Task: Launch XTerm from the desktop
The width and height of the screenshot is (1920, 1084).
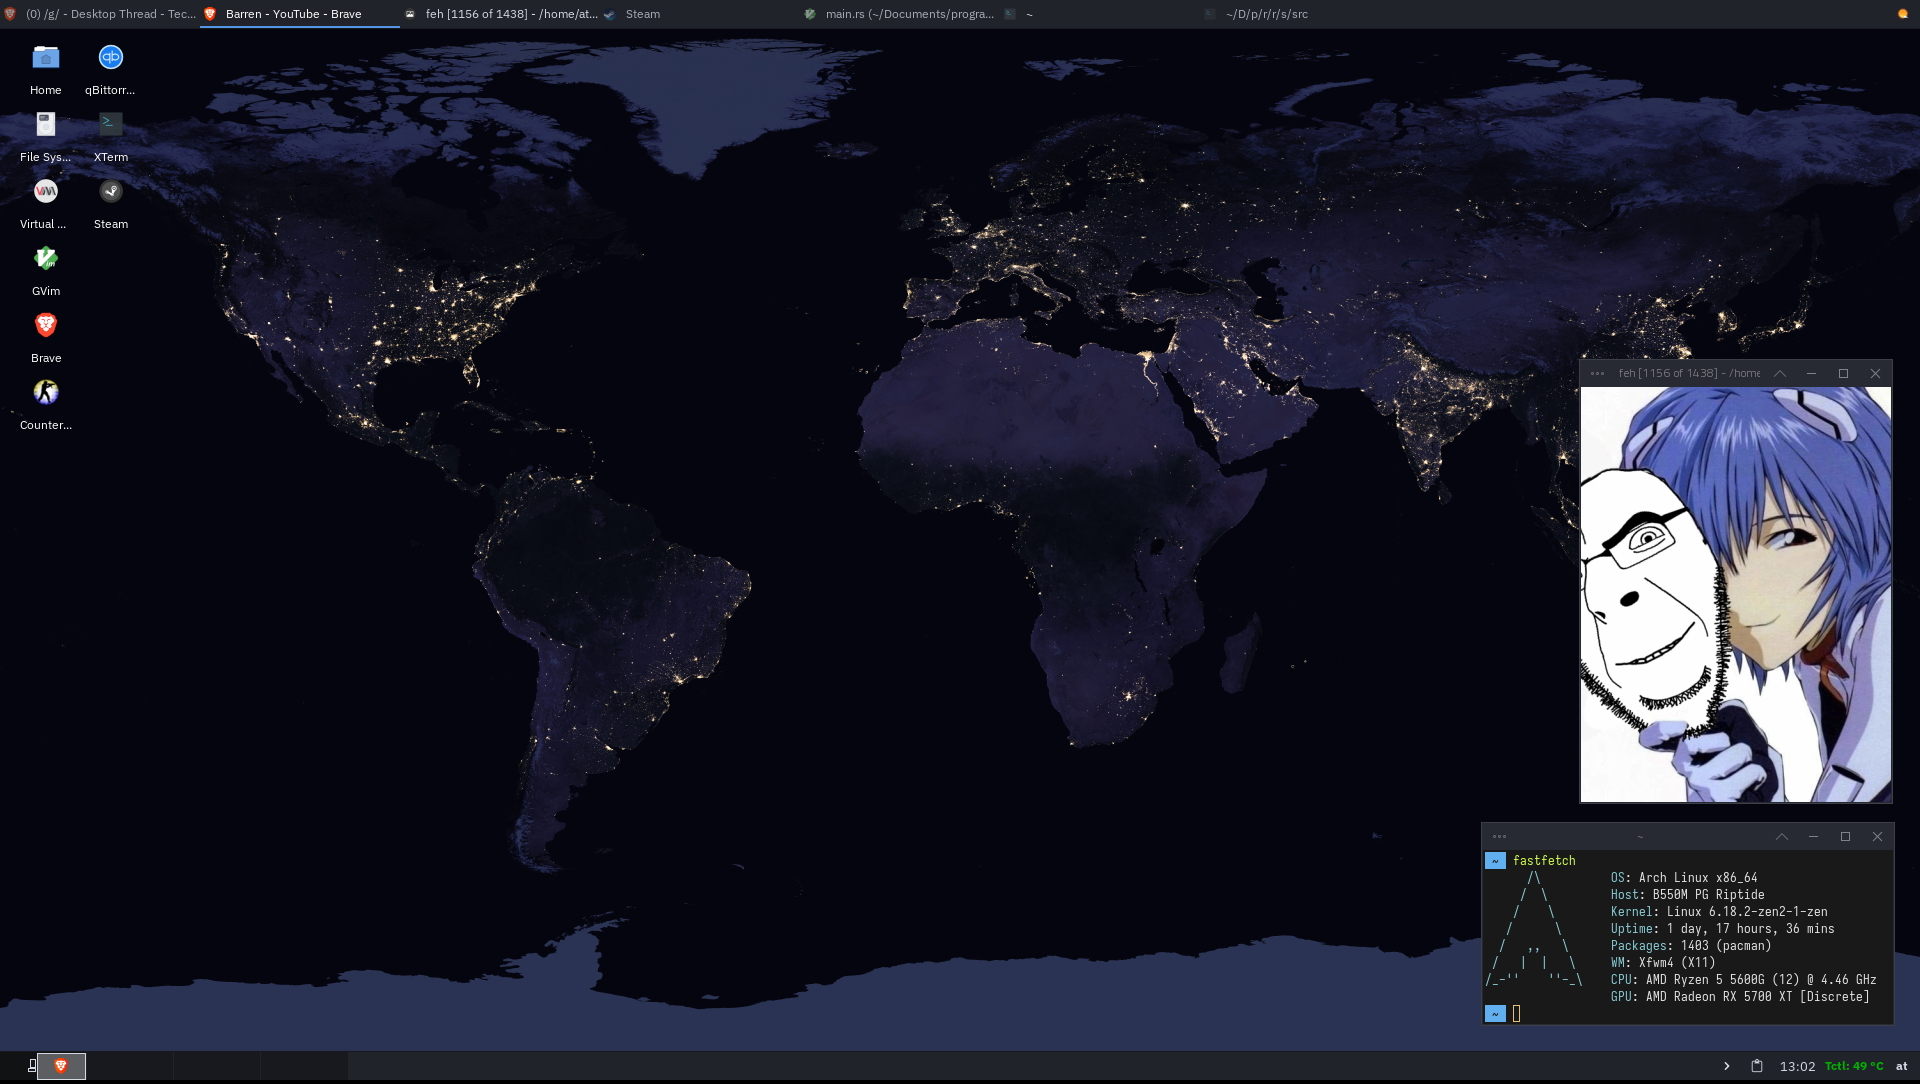Action: [x=110, y=125]
